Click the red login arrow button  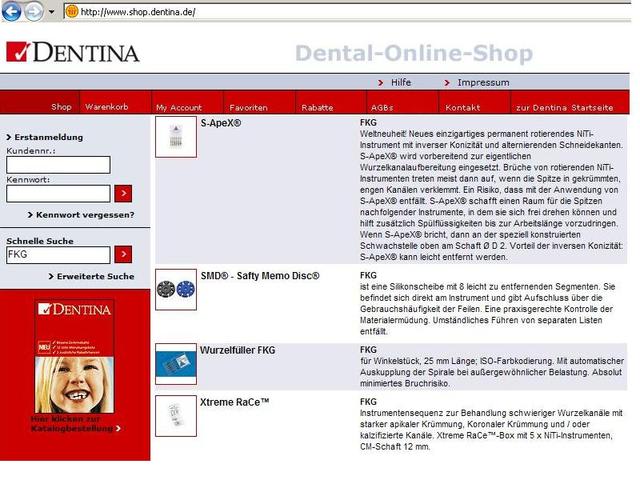[x=123, y=193]
